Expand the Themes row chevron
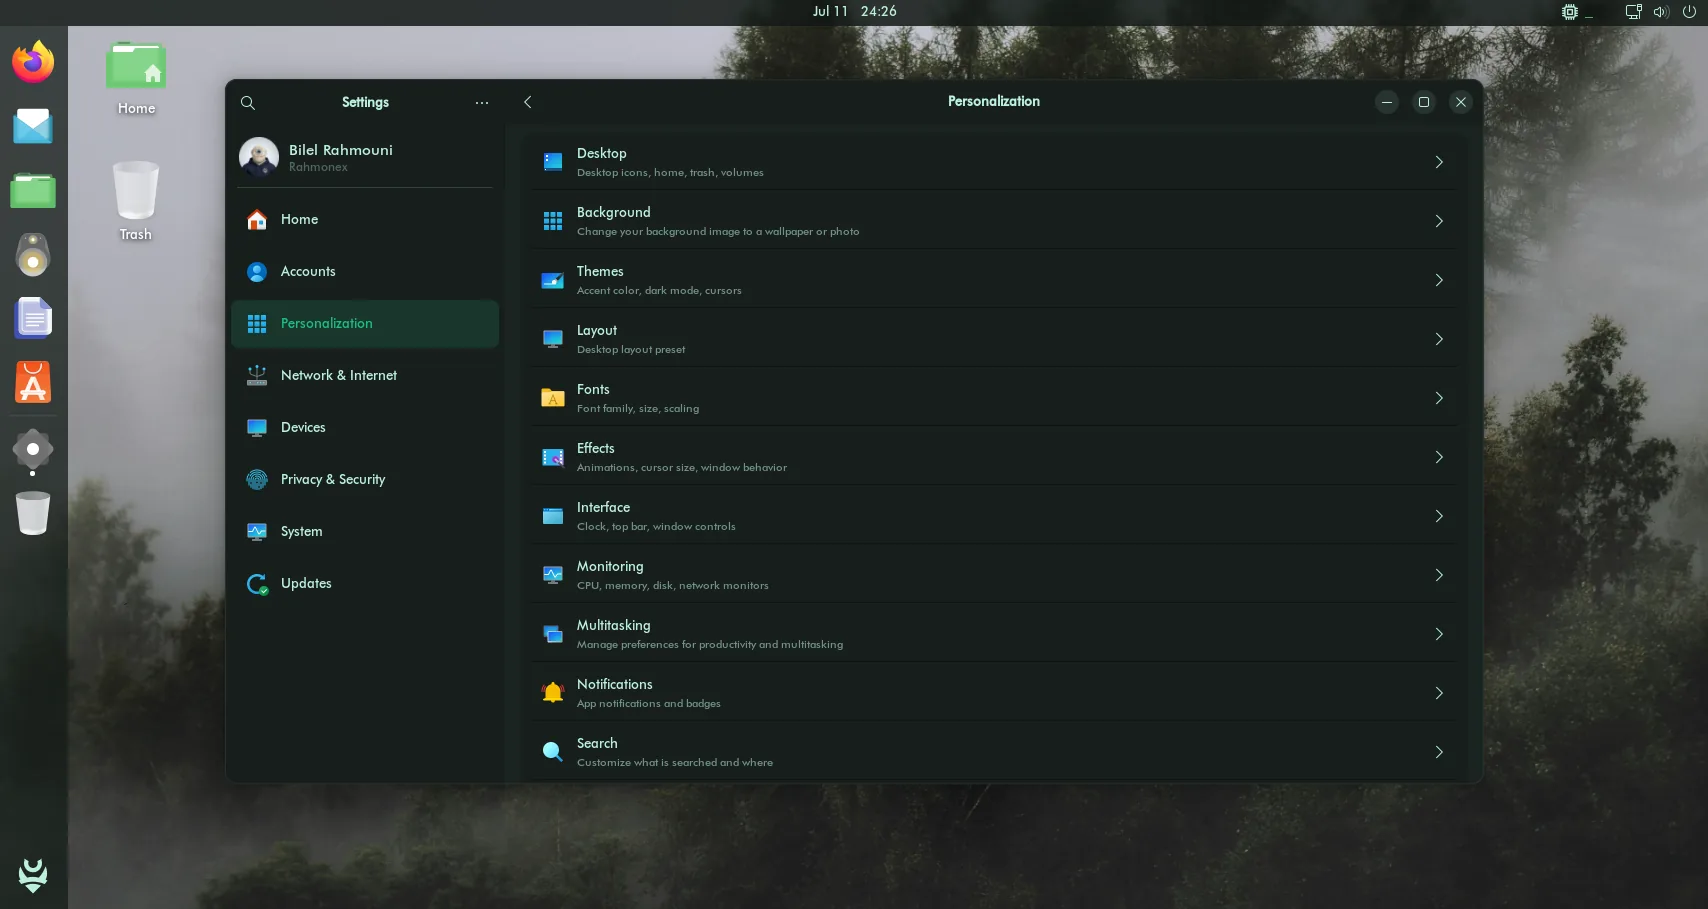This screenshot has height=909, width=1708. point(1439,280)
